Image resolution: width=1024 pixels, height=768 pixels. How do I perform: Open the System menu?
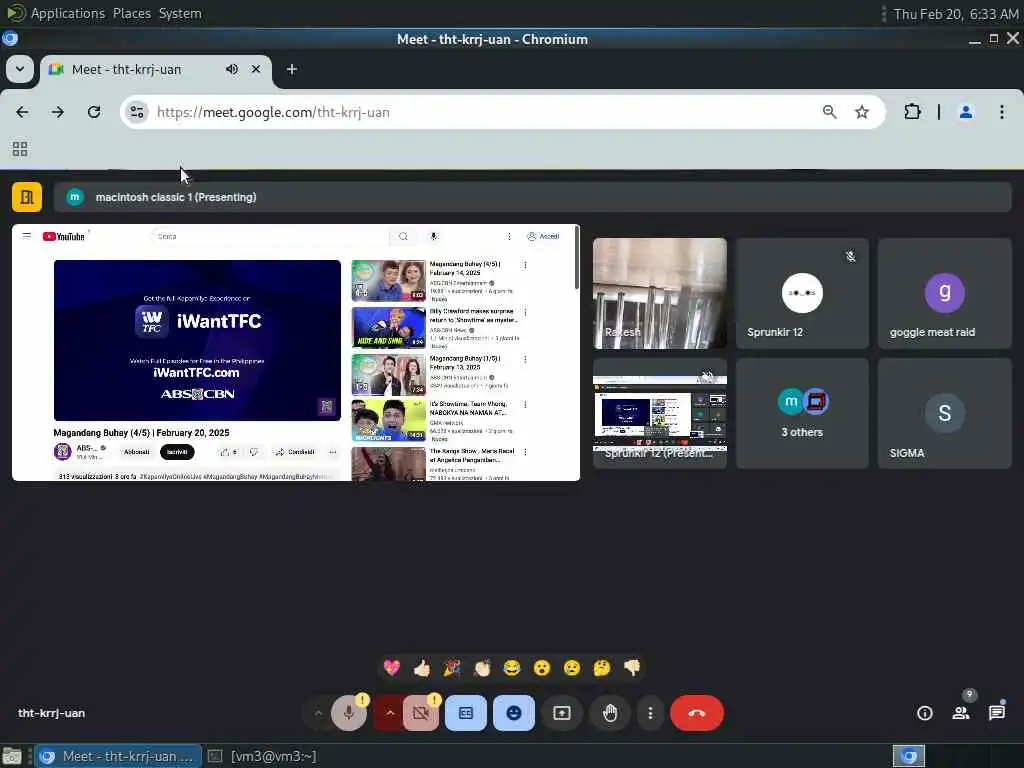coord(180,14)
